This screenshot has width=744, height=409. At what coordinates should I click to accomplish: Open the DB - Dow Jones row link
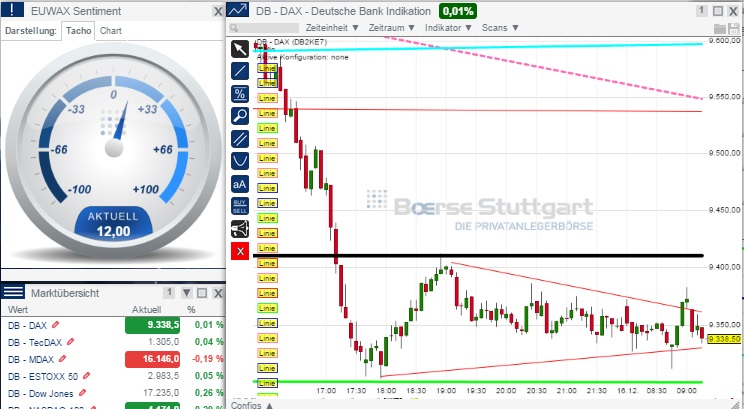click(41, 393)
